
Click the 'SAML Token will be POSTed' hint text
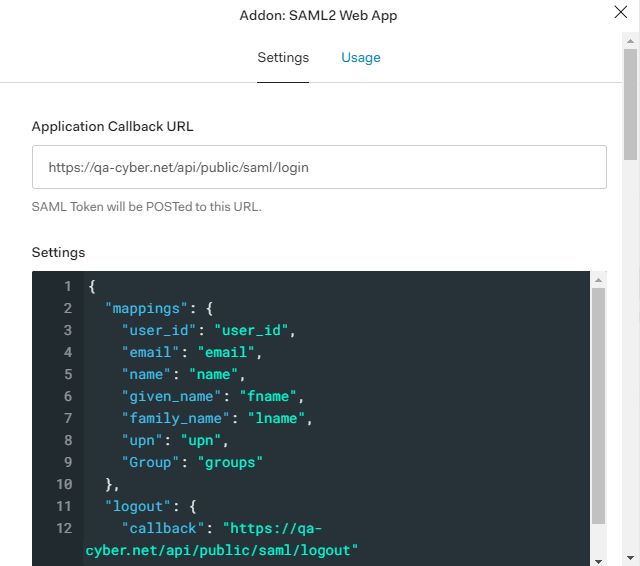[147, 207]
